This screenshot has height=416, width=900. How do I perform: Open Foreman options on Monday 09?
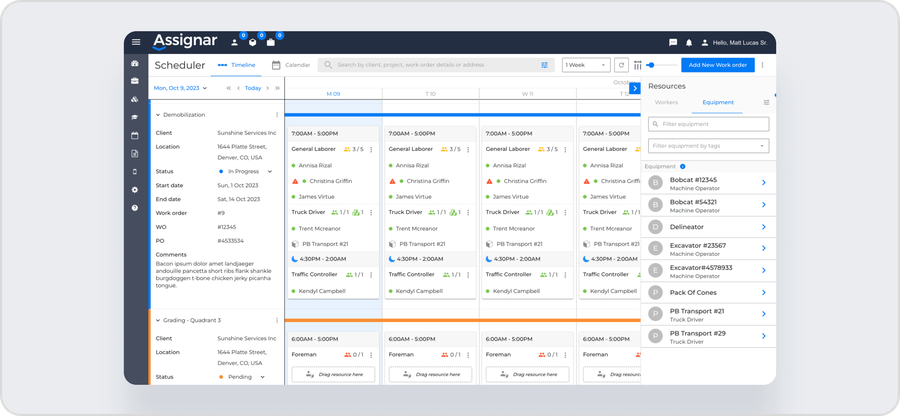coord(371,355)
